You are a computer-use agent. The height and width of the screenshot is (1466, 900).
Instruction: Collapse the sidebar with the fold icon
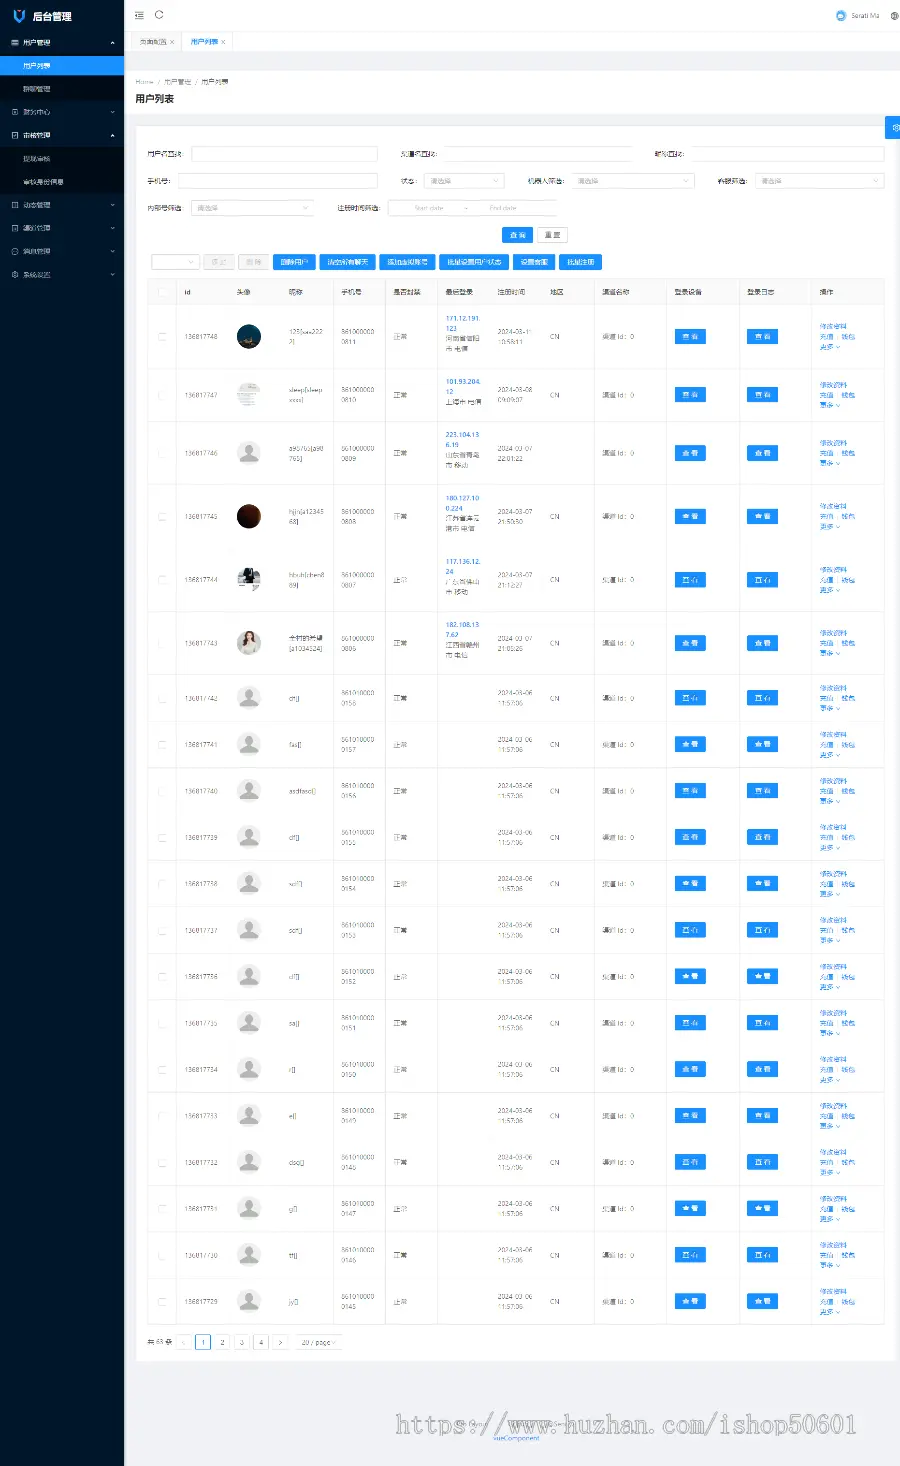coord(139,15)
